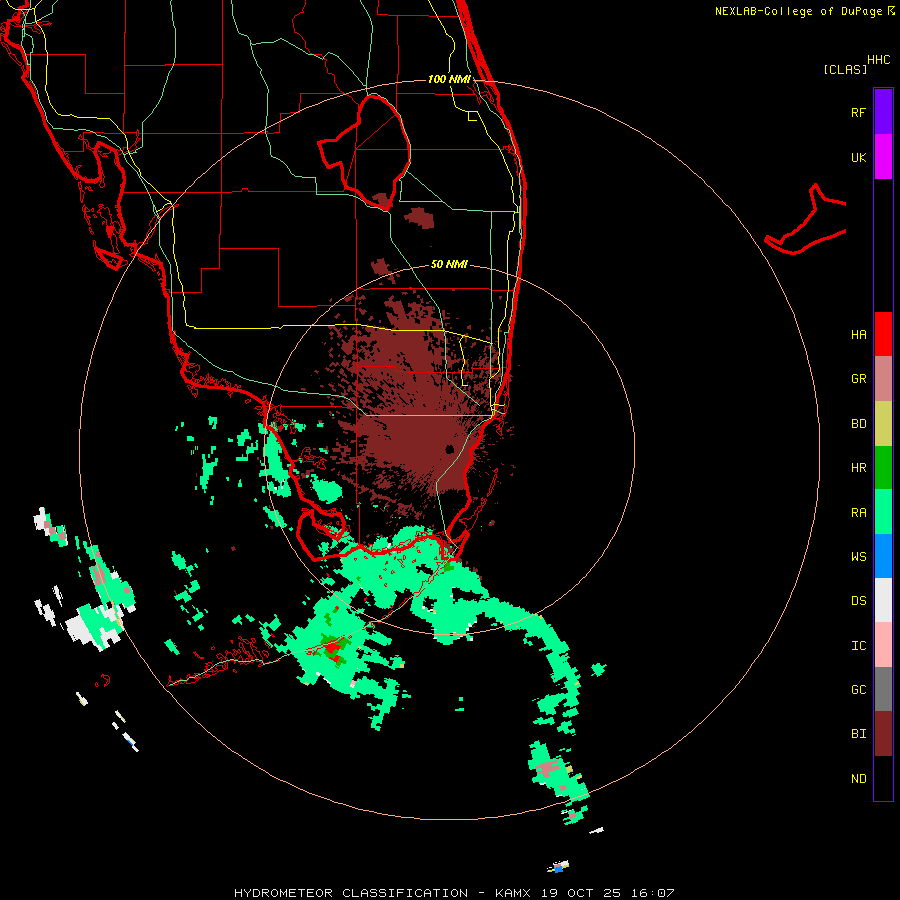
Task: Click the IC light pink legend swatch
Action: pyautogui.click(x=883, y=645)
